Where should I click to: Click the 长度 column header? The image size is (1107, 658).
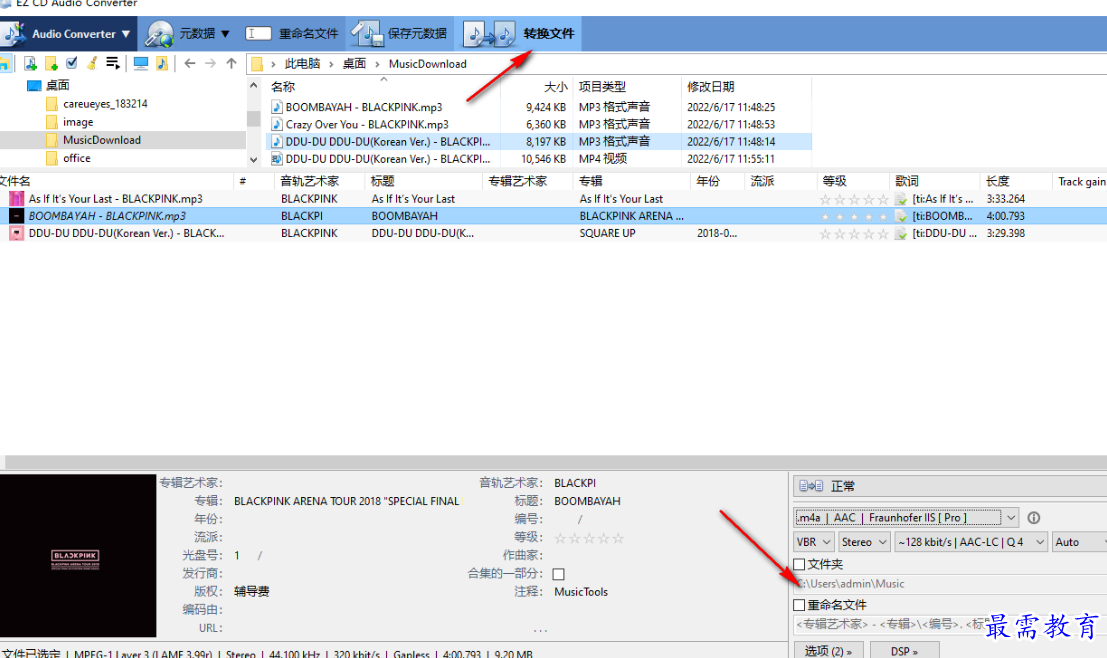1015,181
